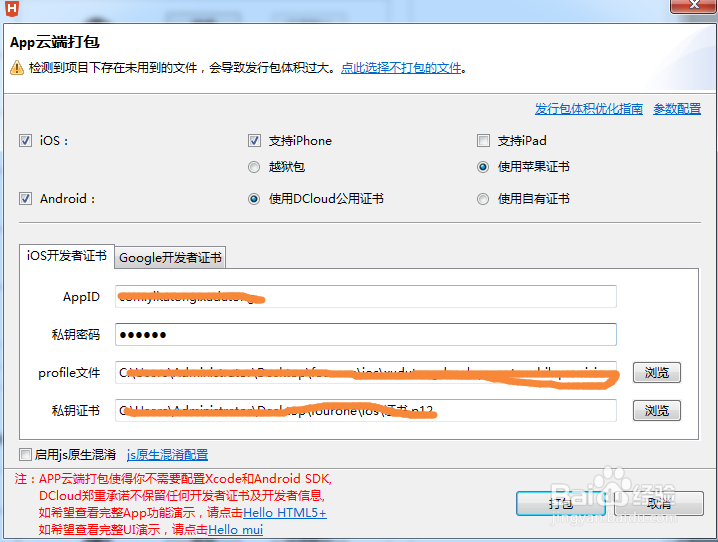The height and width of the screenshot is (542, 718).
Task: Enable the 启用js原生混淆 checkbox
Action: click(x=25, y=455)
